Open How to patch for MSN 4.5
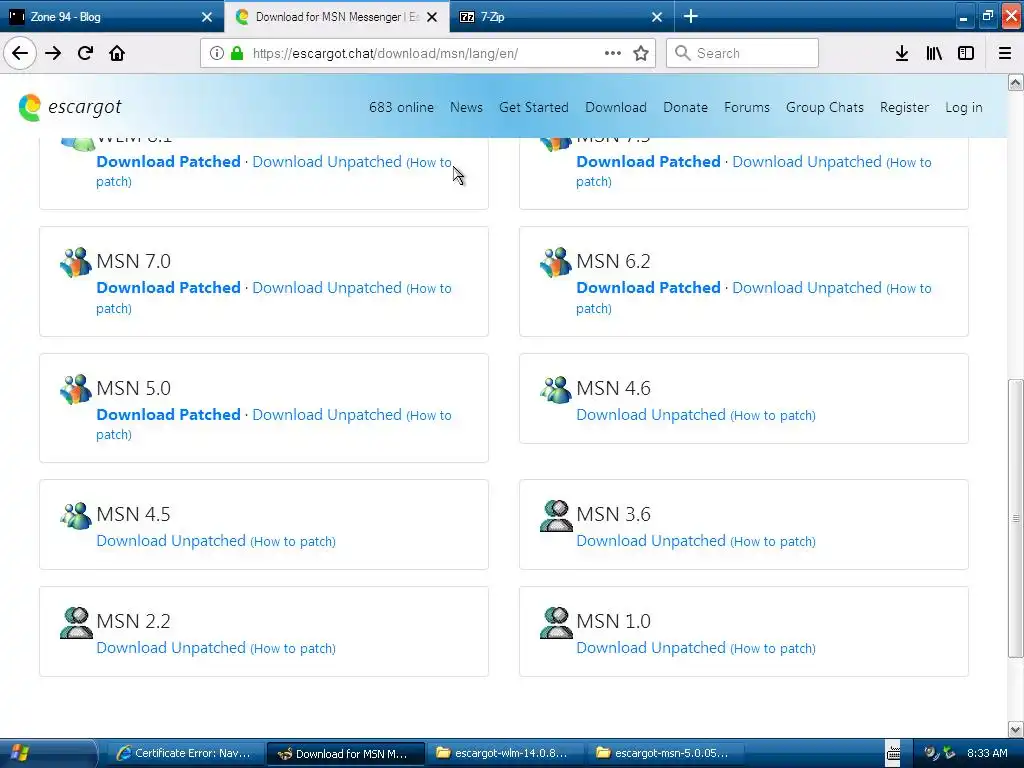 coord(293,541)
